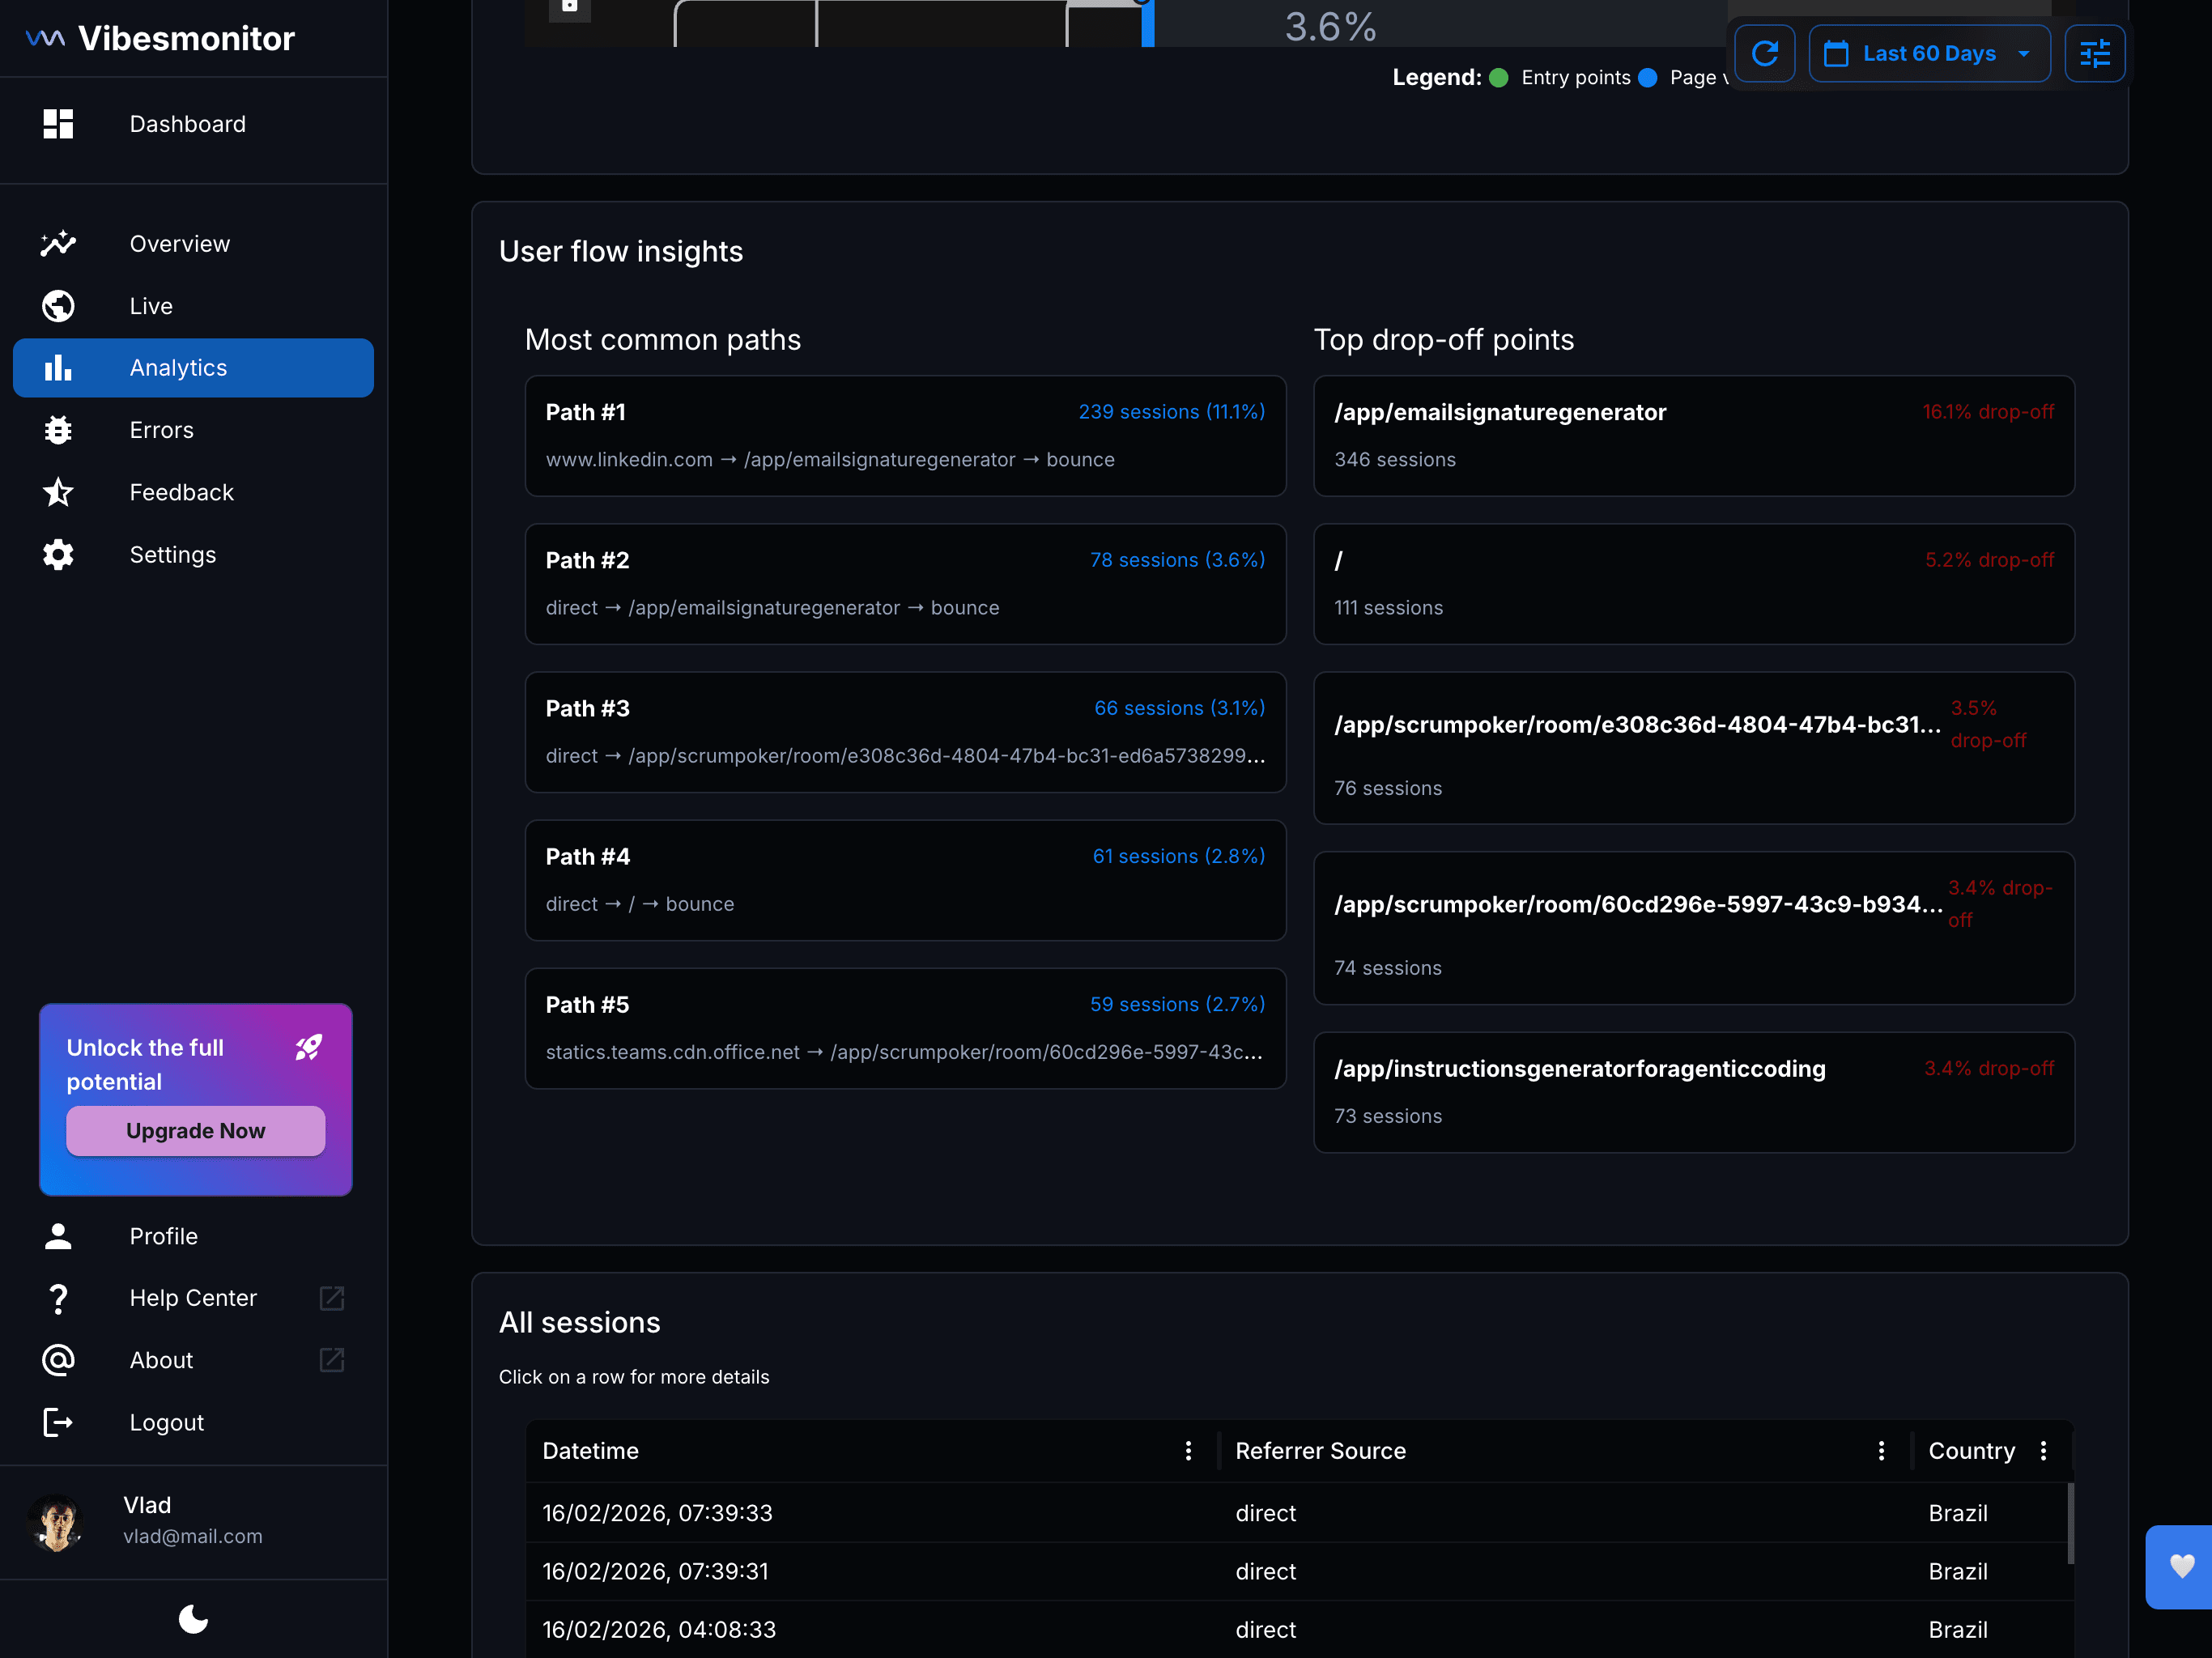Image resolution: width=2212 pixels, height=1658 pixels.
Task: Toggle dark mode with the moon icon
Action: pyautogui.click(x=193, y=1620)
